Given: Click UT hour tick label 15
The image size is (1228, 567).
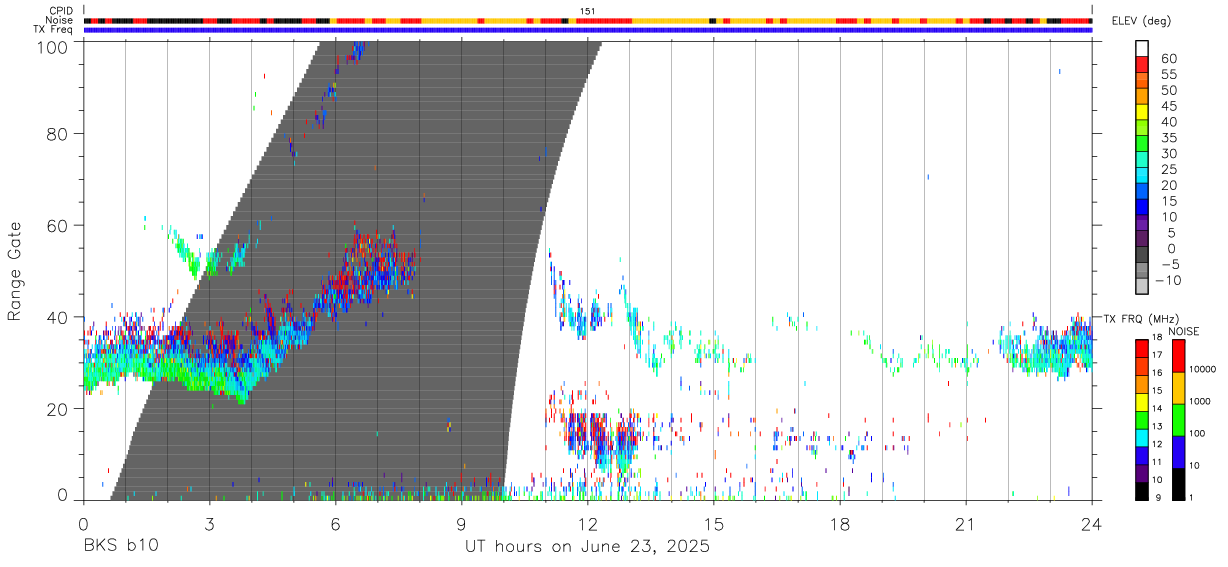Looking at the screenshot, I should (714, 523).
